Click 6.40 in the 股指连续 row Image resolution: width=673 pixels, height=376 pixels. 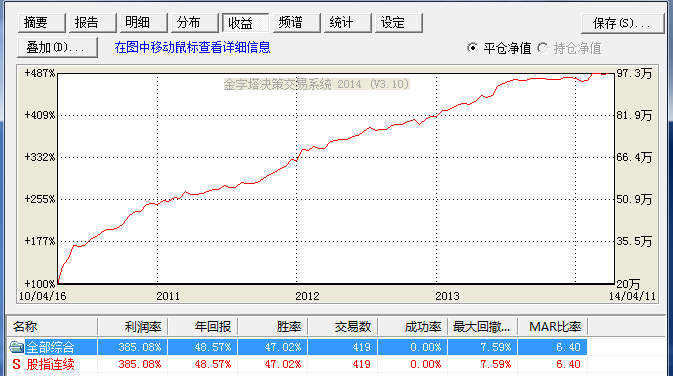(x=568, y=364)
